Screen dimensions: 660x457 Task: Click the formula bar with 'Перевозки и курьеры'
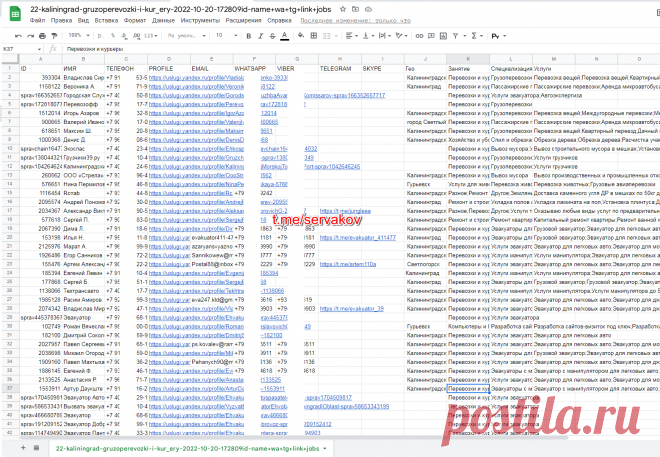[362, 49]
